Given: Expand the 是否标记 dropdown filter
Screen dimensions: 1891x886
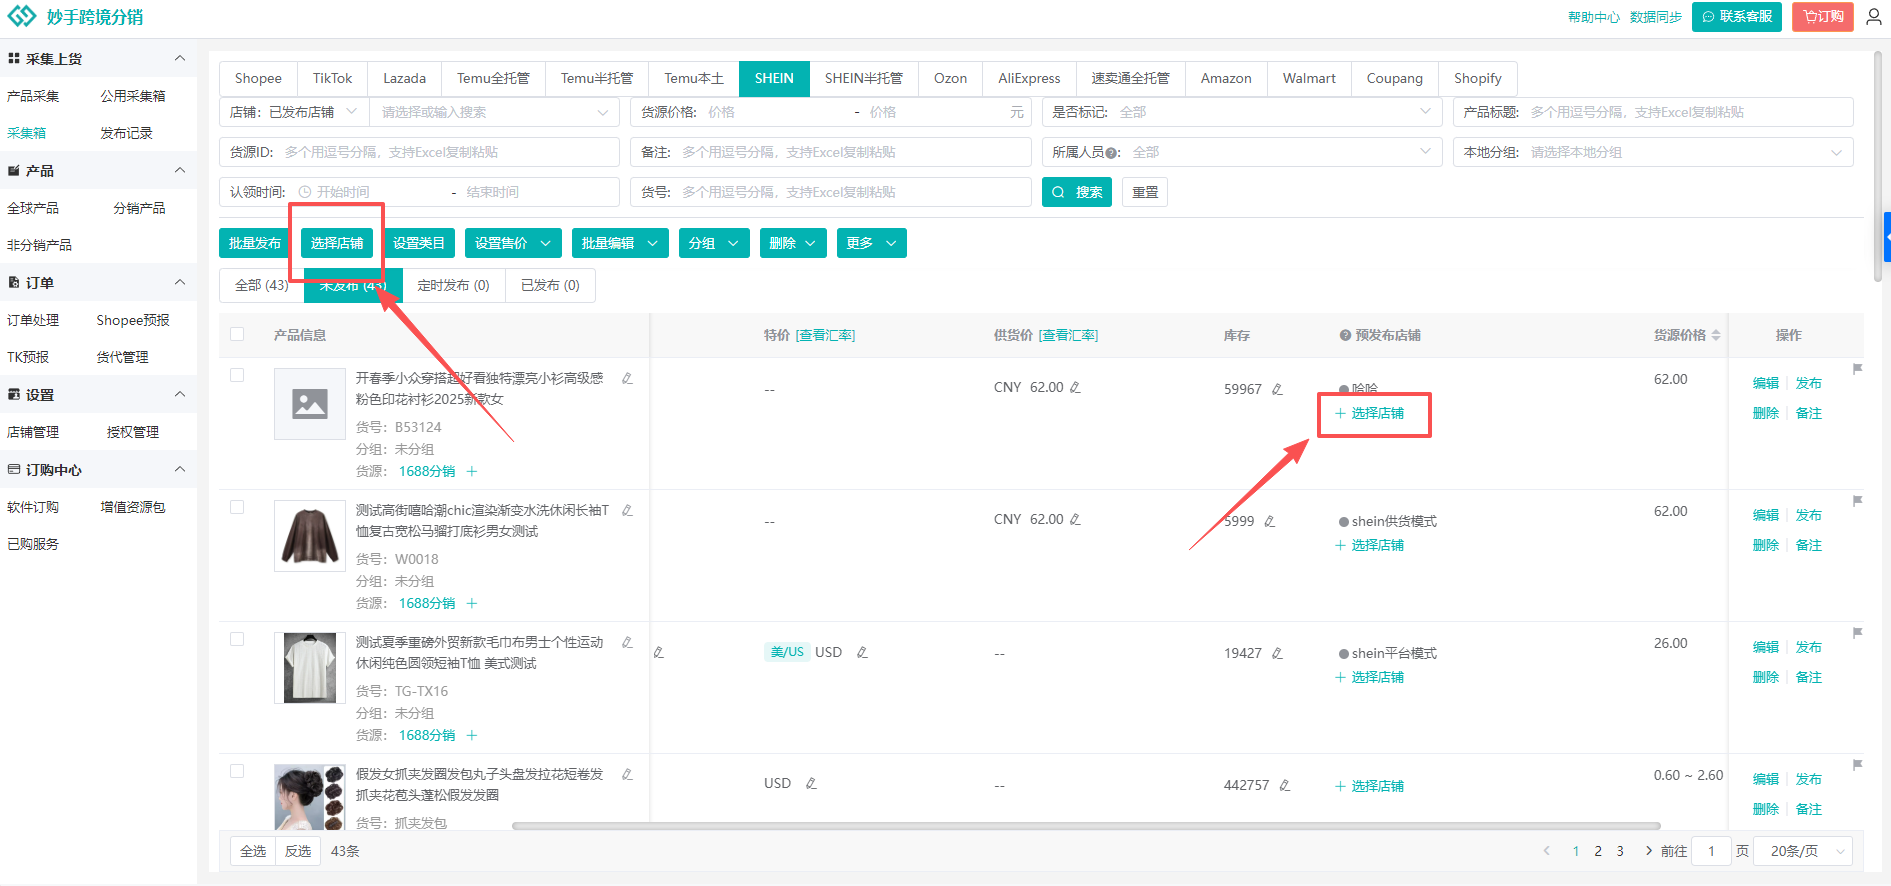Looking at the screenshot, I should [x=1240, y=112].
